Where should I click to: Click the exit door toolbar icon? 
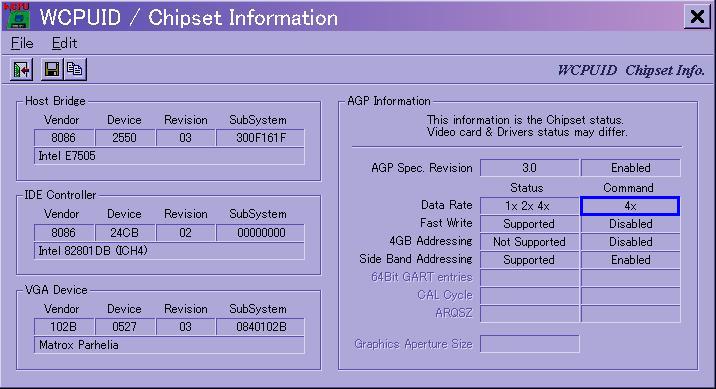click(21, 70)
